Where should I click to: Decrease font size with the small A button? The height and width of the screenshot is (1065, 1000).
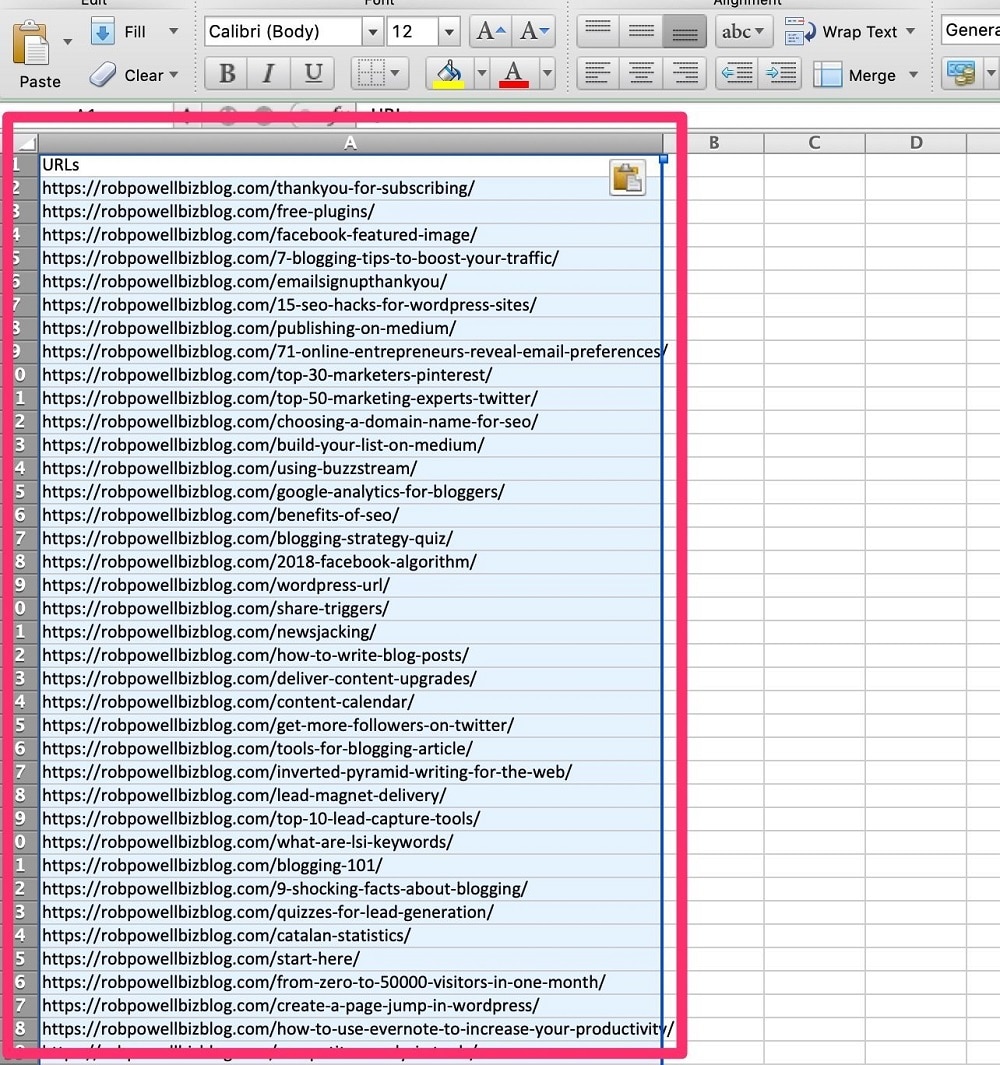(534, 31)
